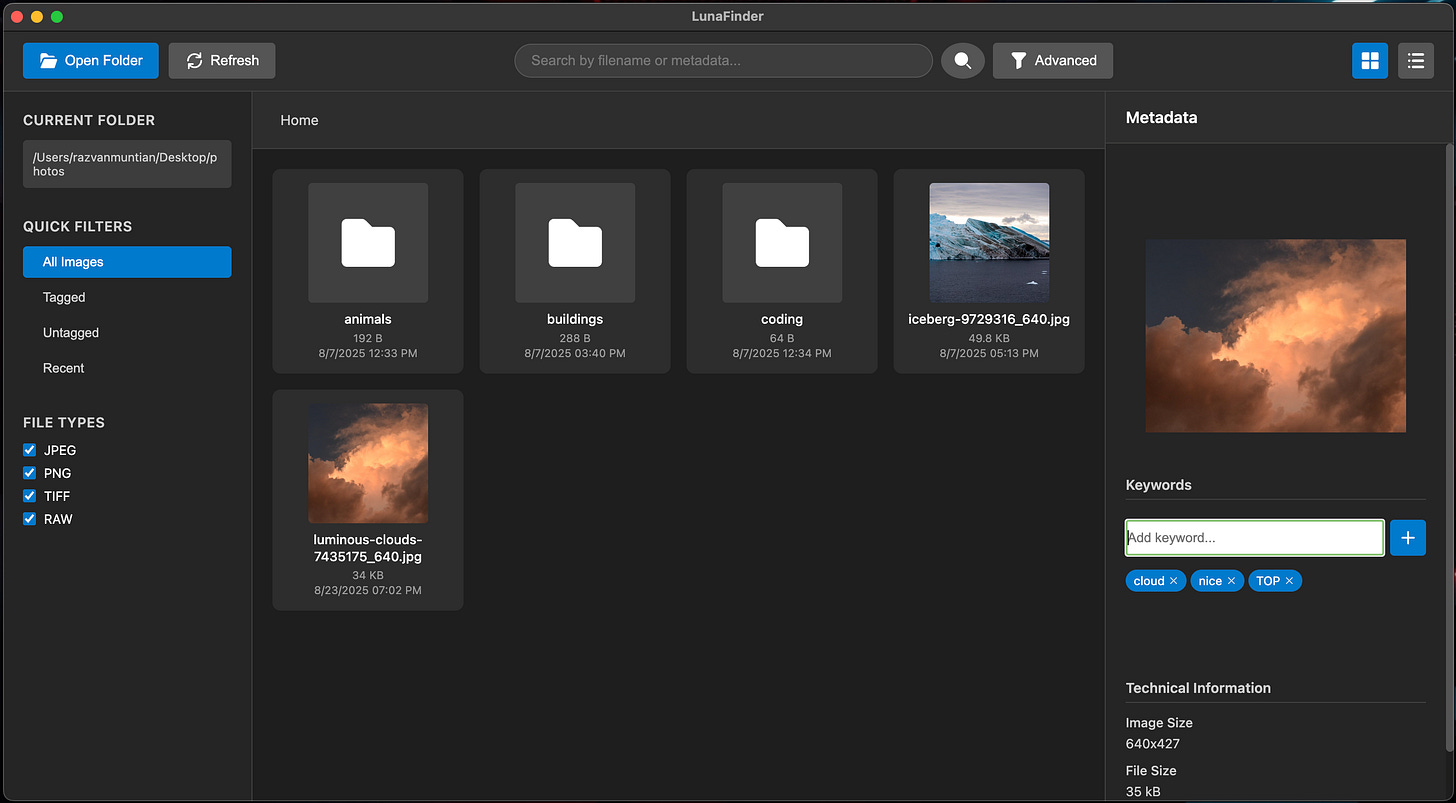Click the Open Folder button
Image resolution: width=1456 pixels, height=803 pixels.
[91, 61]
